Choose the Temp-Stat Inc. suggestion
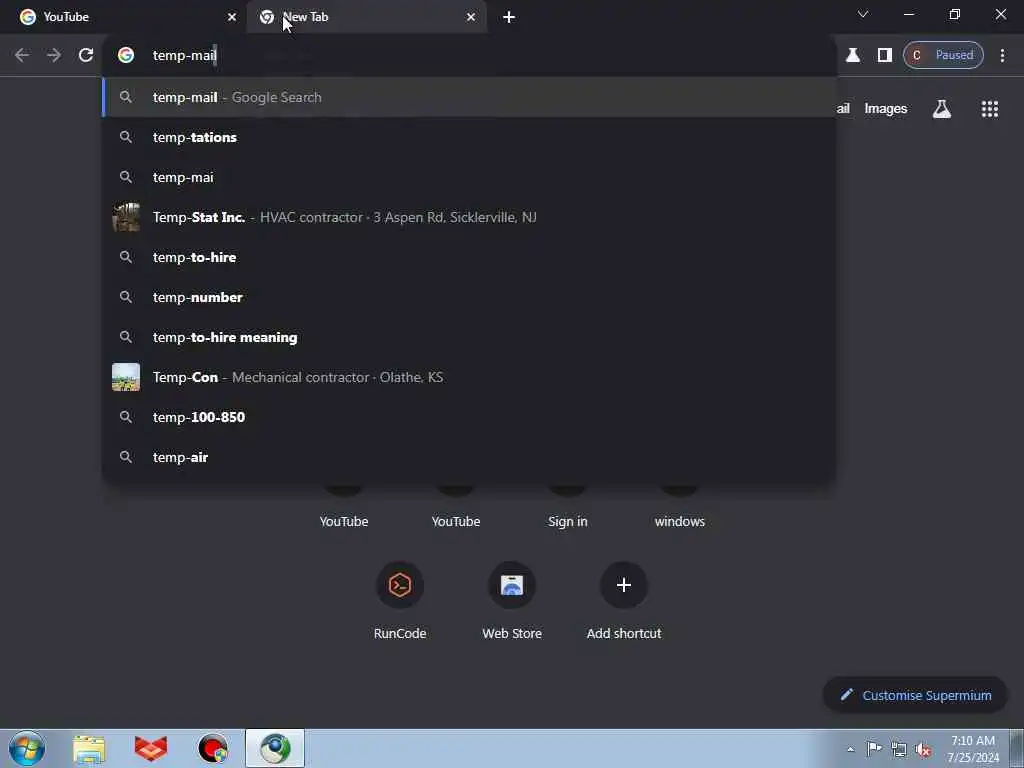The image size is (1024, 768). click(x=469, y=217)
